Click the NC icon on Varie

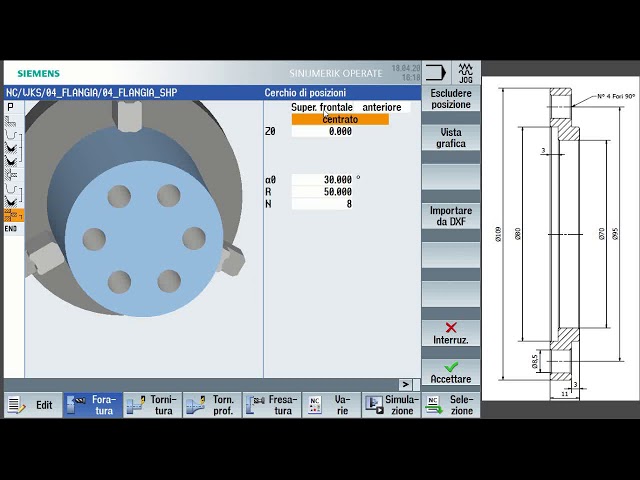(315, 405)
